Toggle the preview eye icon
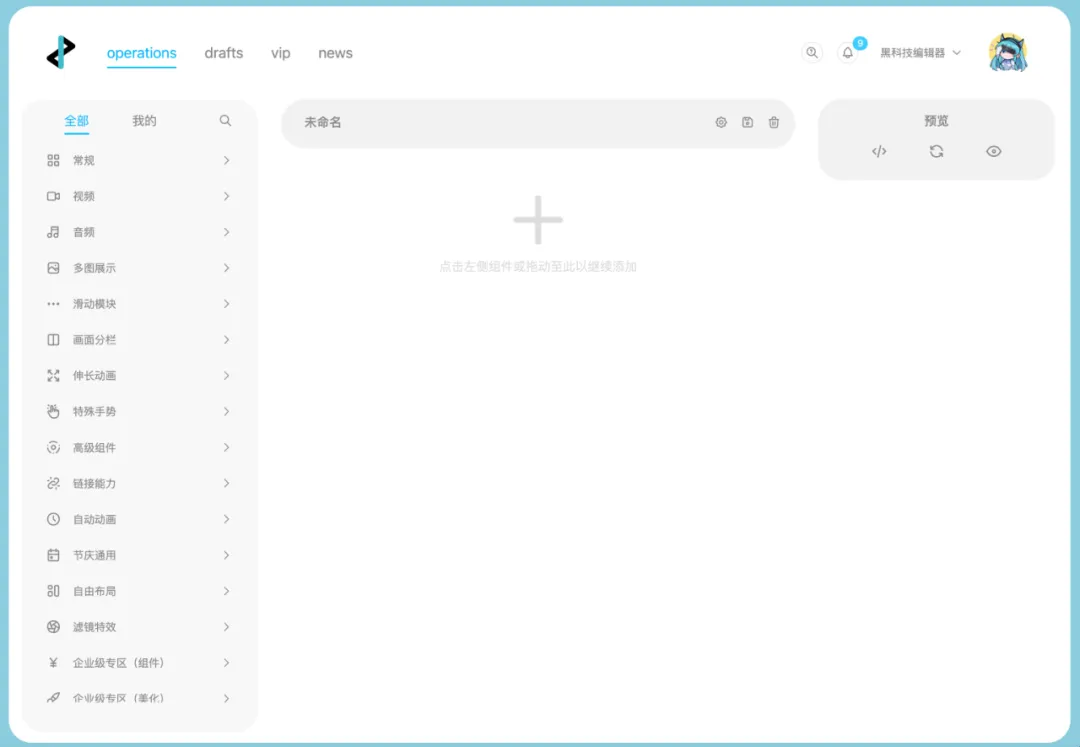This screenshot has height=747, width=1080. tap(993, 152)
